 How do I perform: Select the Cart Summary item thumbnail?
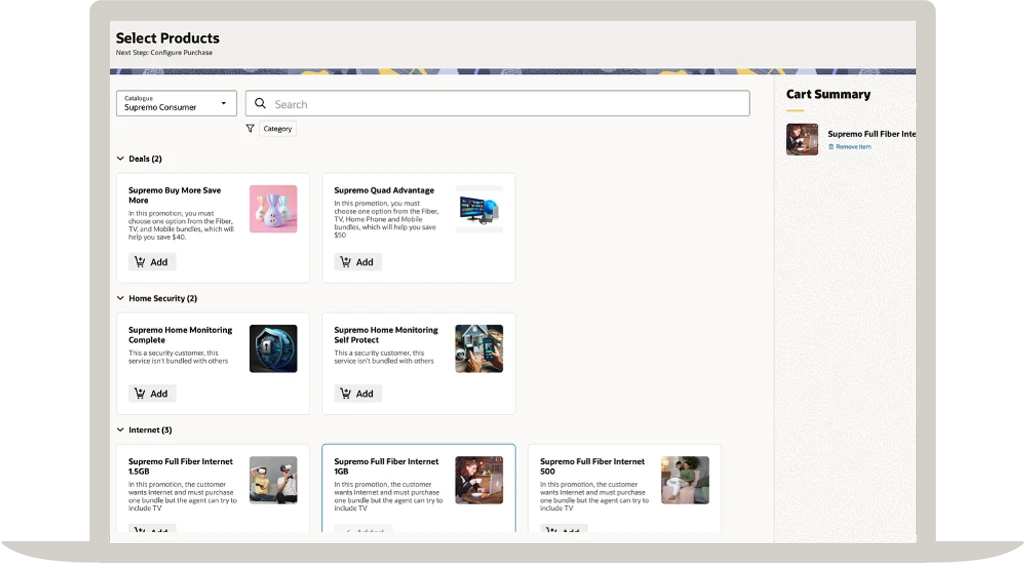pyautogui.click(x=802, y=139)
